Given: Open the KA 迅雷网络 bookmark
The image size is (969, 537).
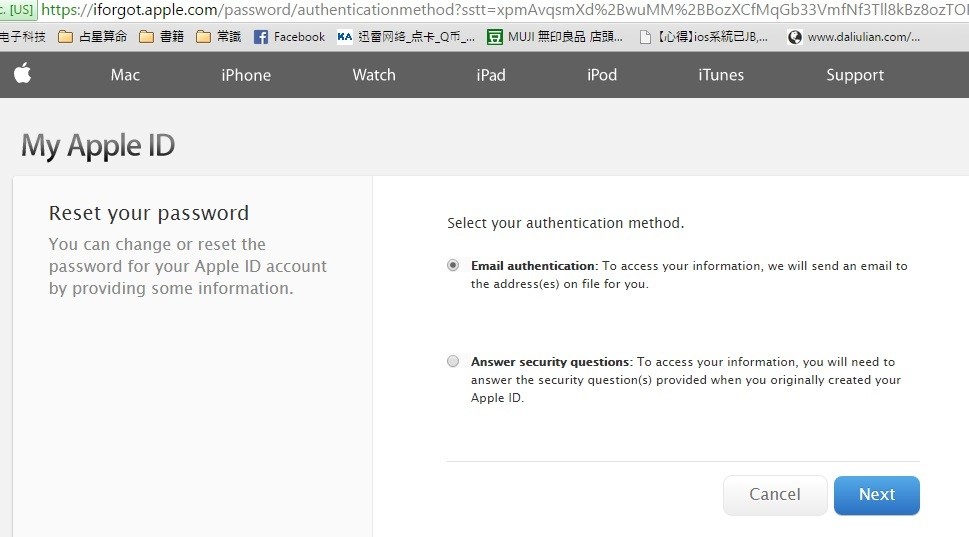Looking at the screenshot, I should [406, 37].
